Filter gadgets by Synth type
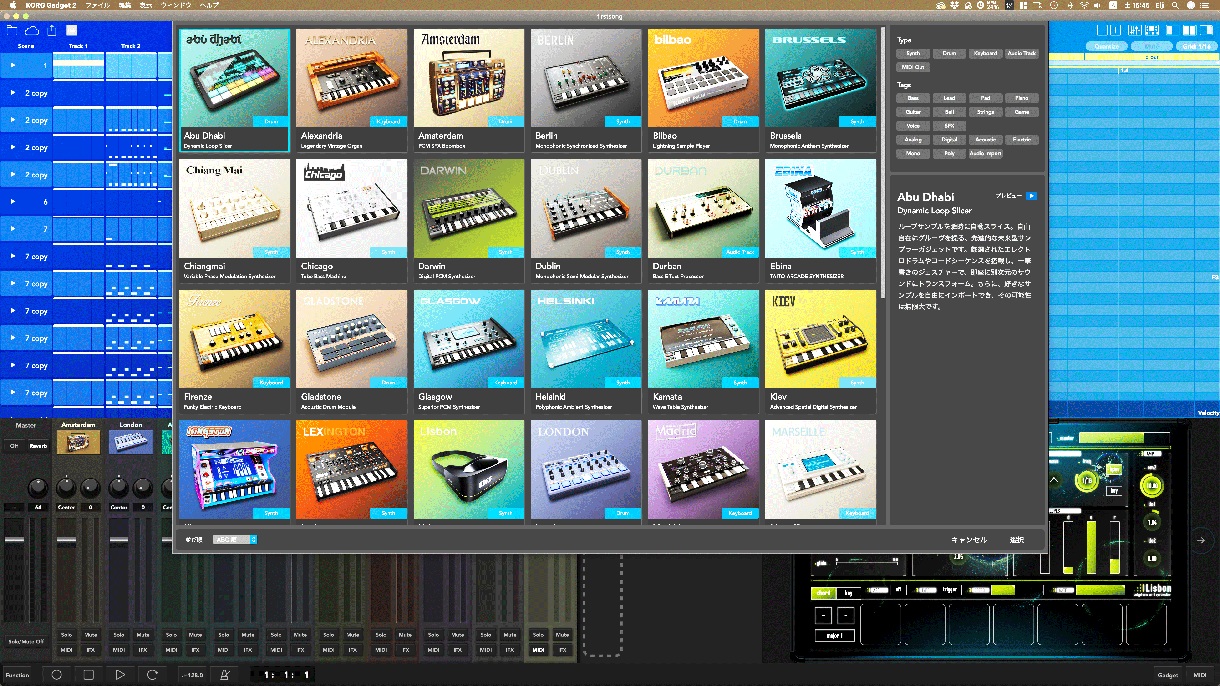 coord(912,53)
